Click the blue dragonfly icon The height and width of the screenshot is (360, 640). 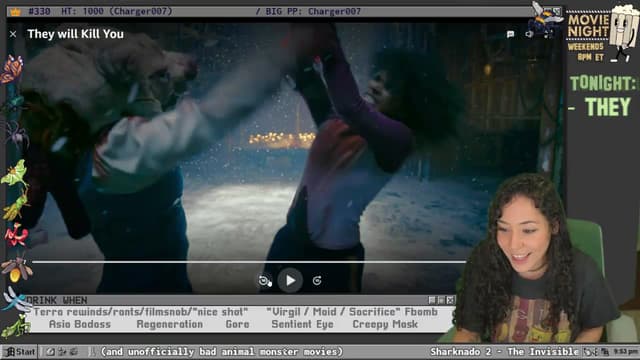(x=16, y=300)
